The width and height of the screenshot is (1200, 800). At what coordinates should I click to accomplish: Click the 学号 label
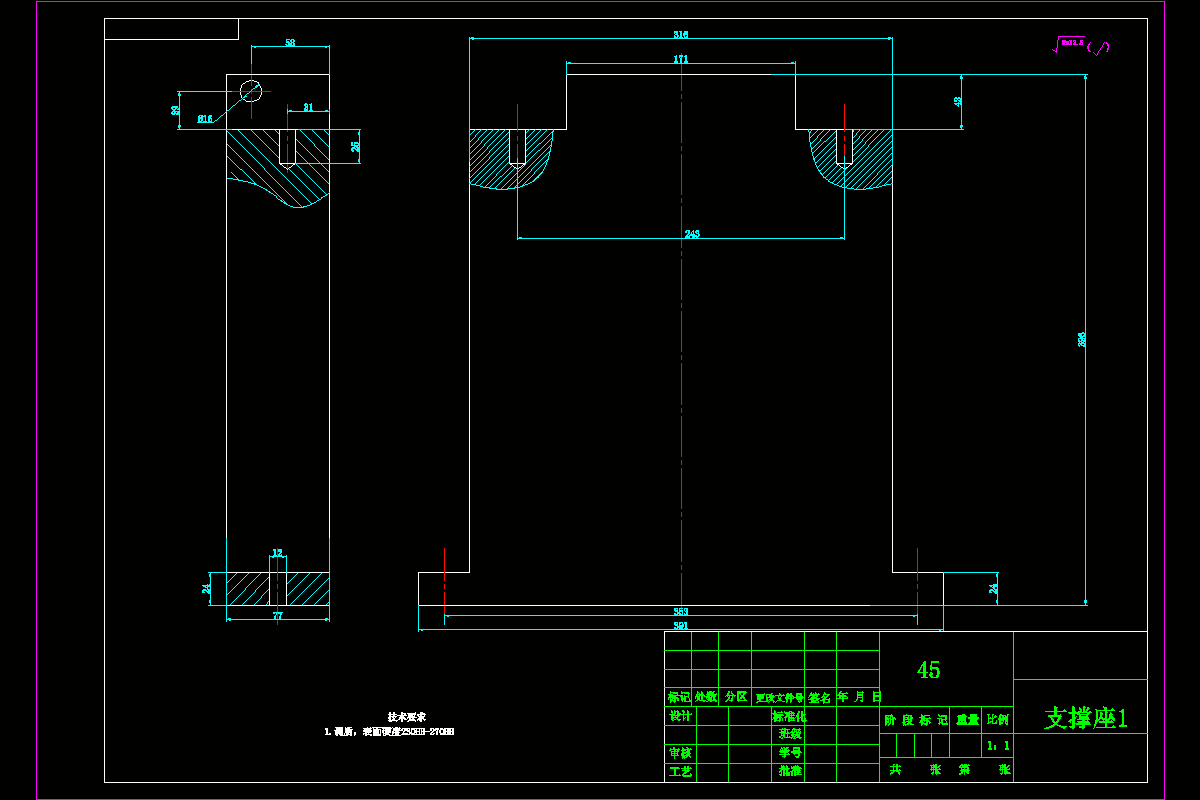790,752
